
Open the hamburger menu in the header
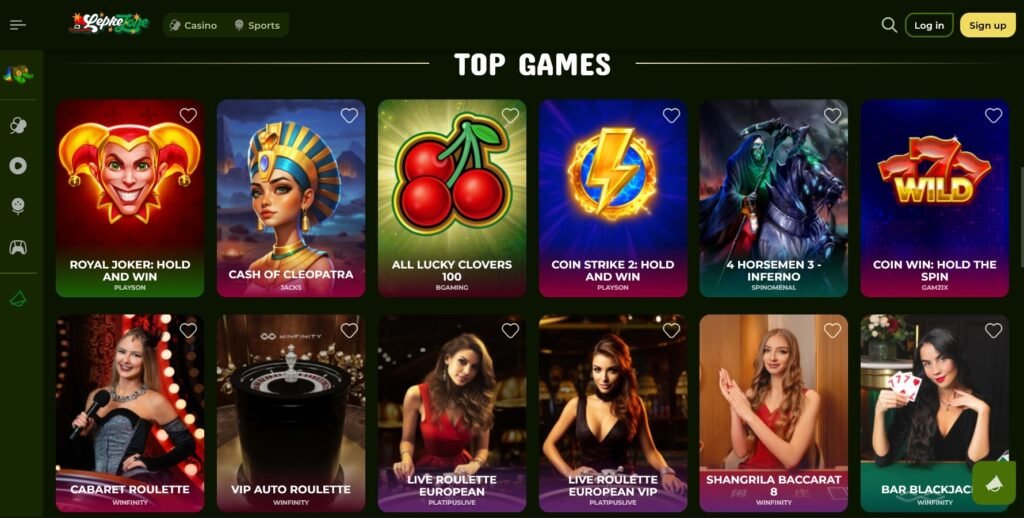pos(18,25)
